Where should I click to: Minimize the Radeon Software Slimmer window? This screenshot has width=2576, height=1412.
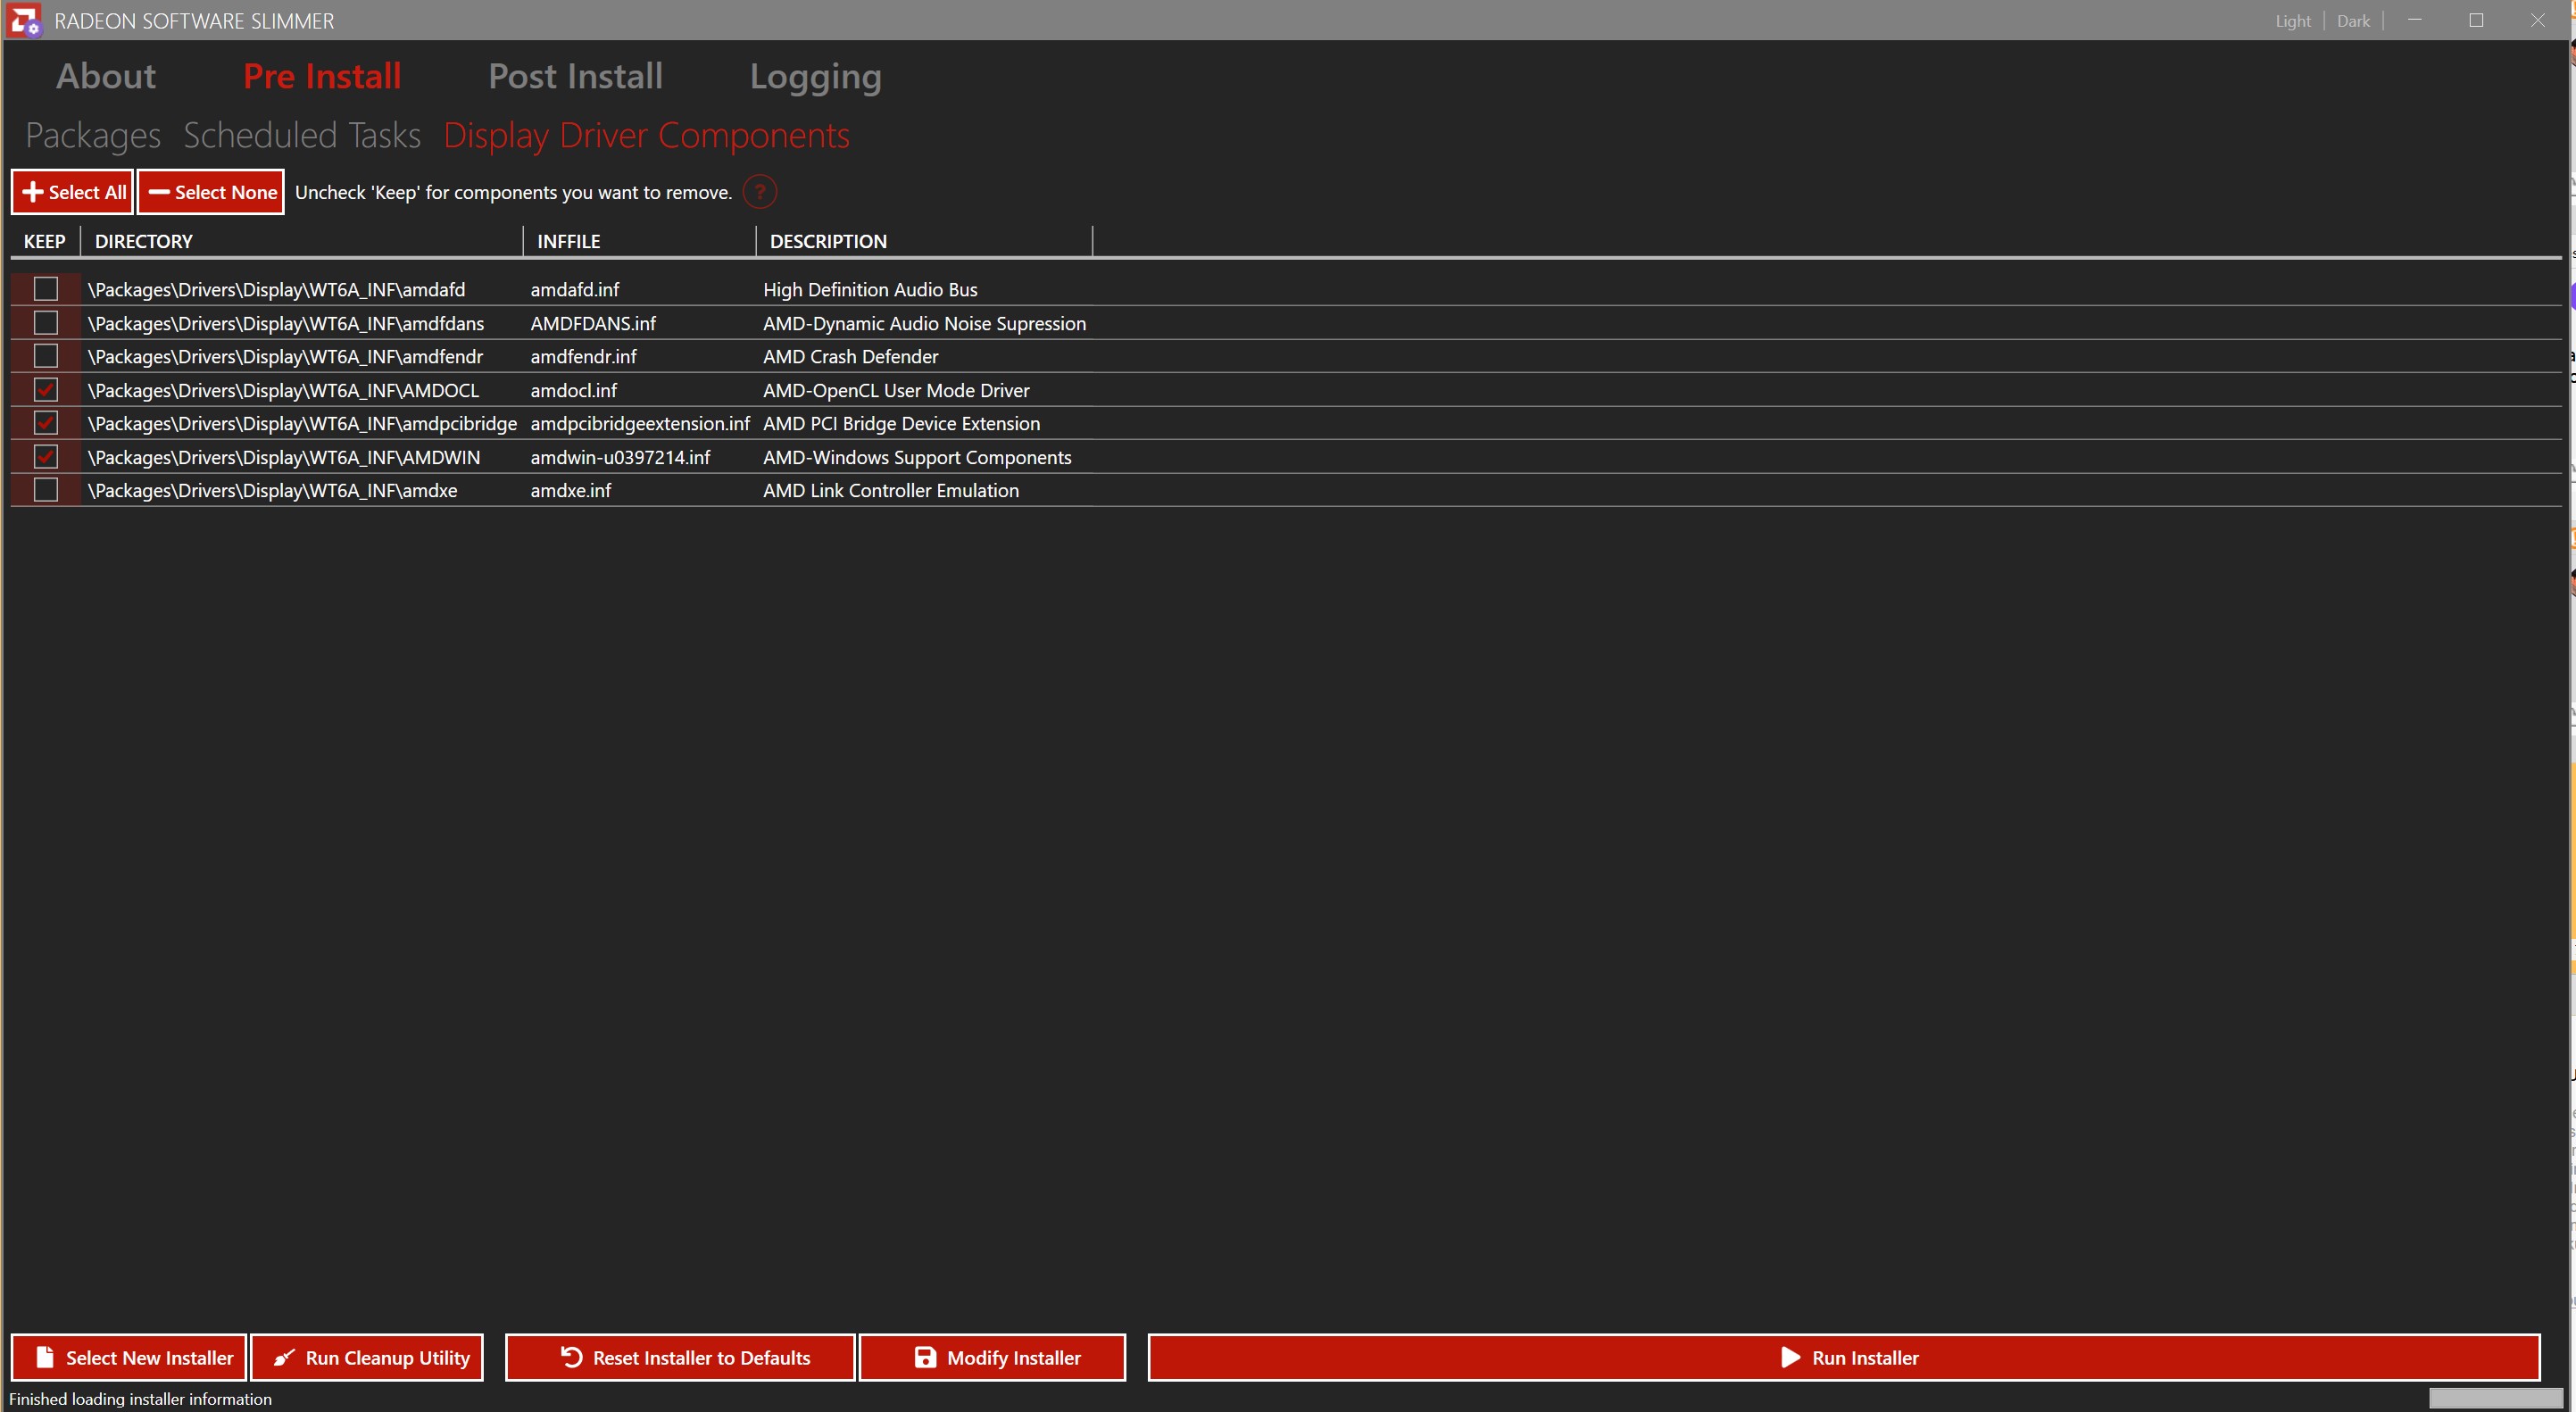click(2414, 20)
